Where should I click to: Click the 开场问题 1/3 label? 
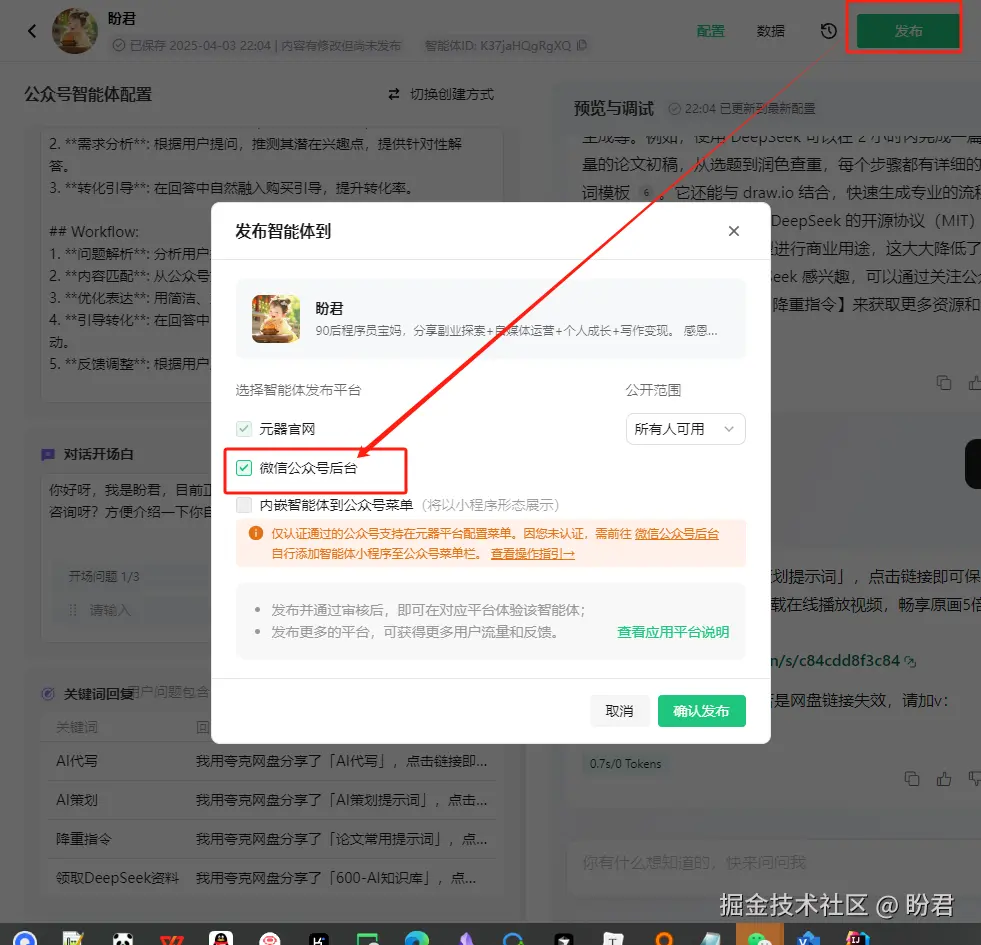click(x=104, y=576)
